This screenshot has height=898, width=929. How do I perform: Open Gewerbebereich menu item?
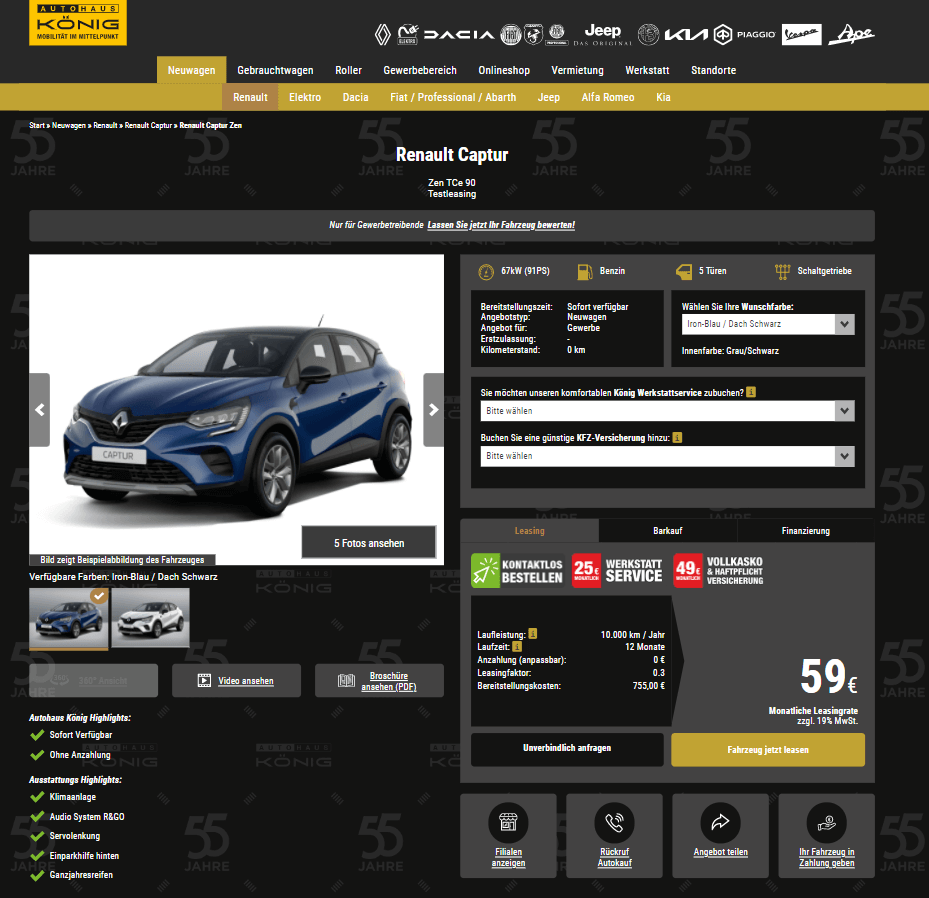(x=420, y=70)
